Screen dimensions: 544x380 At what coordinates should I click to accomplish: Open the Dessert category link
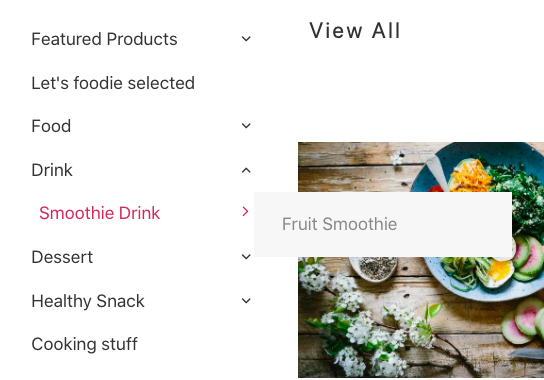(62, 257)
